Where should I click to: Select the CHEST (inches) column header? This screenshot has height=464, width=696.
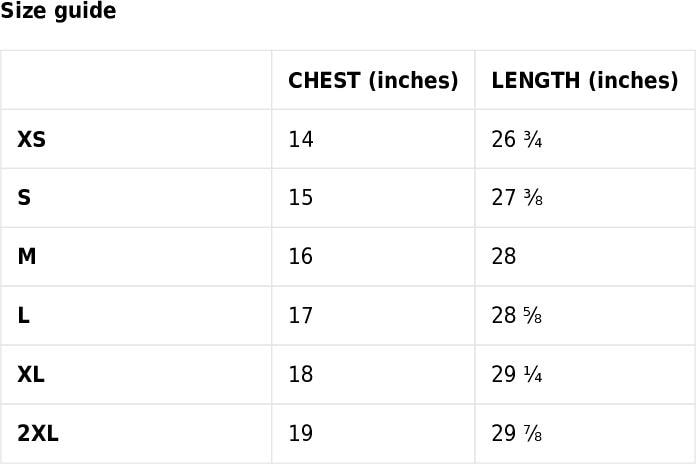373,80
